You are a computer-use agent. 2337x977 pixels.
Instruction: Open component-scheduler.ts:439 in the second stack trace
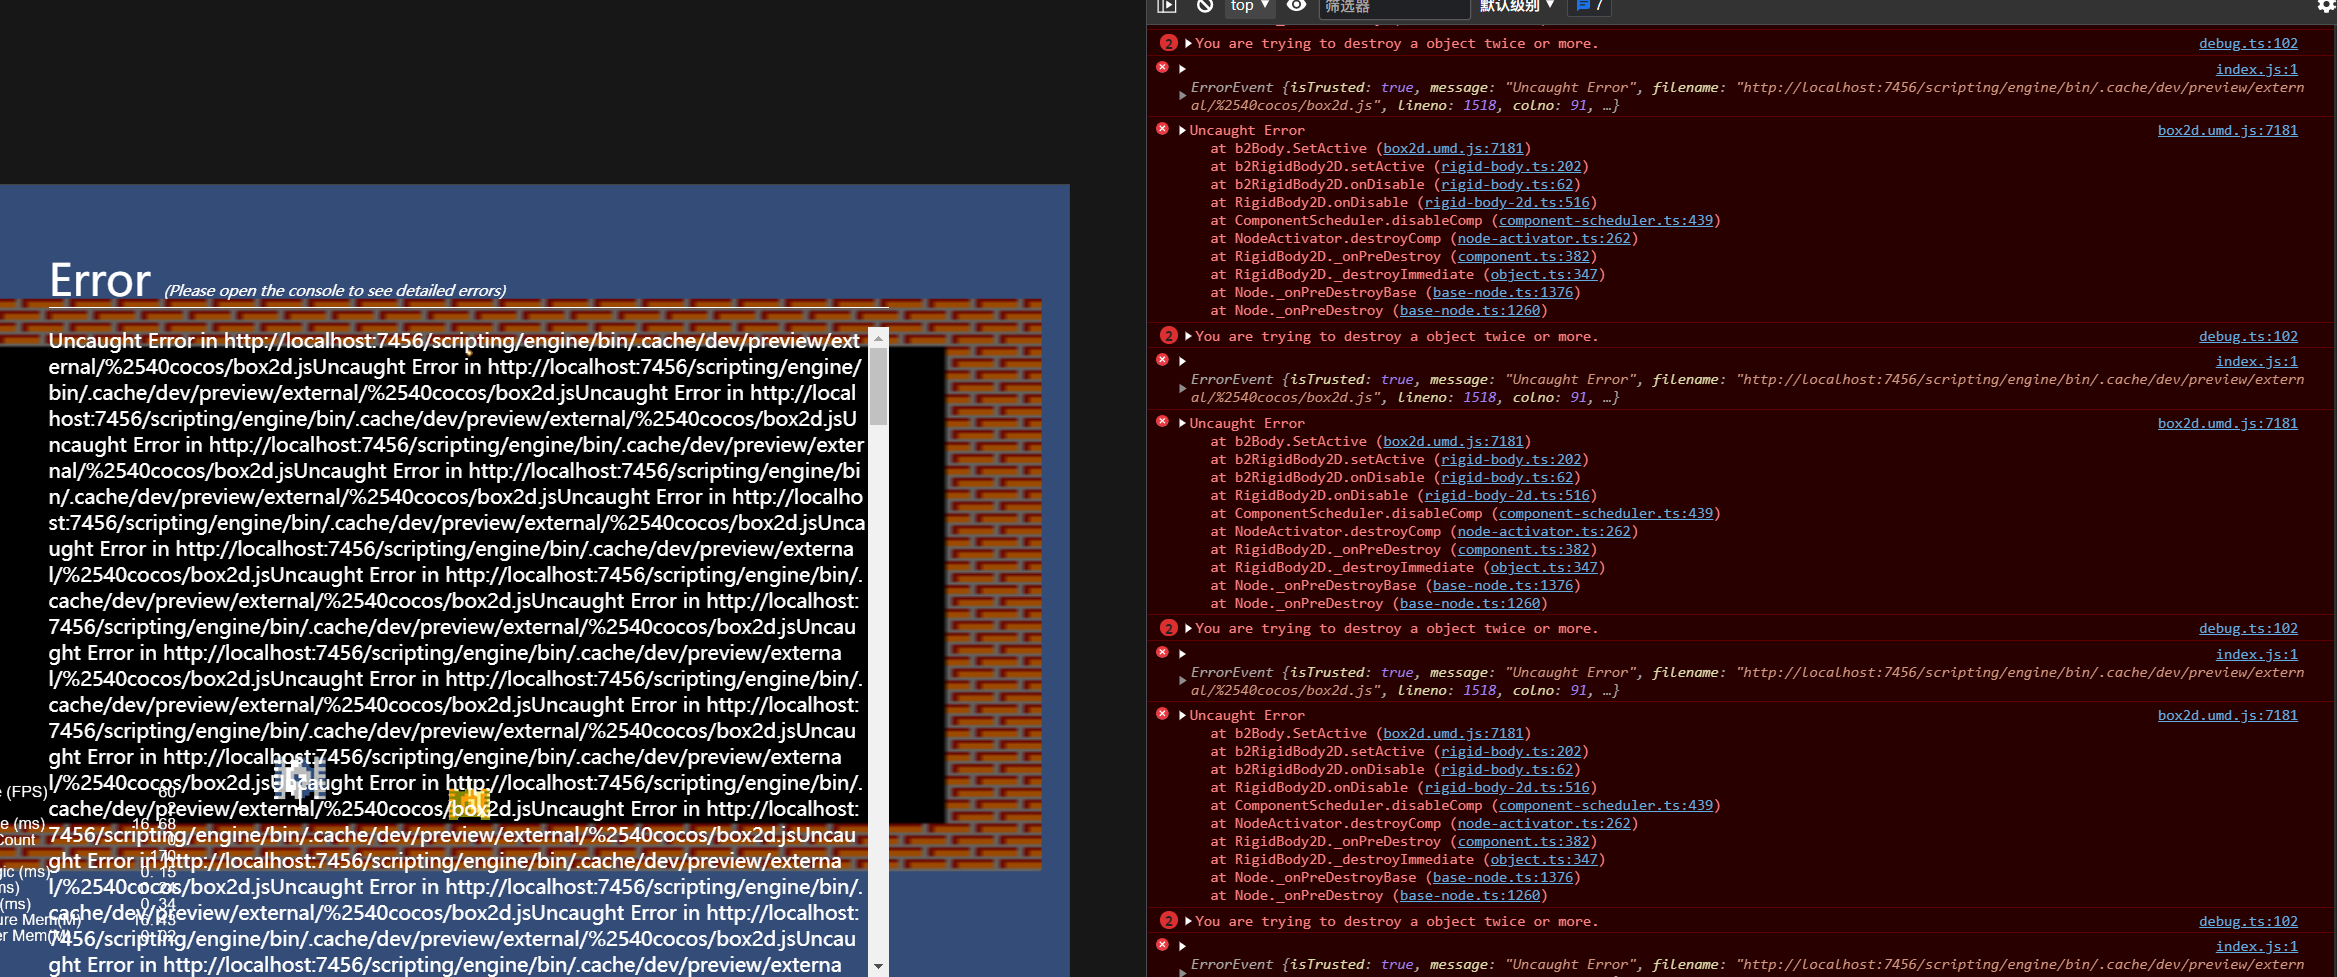tap(1606, 514)
